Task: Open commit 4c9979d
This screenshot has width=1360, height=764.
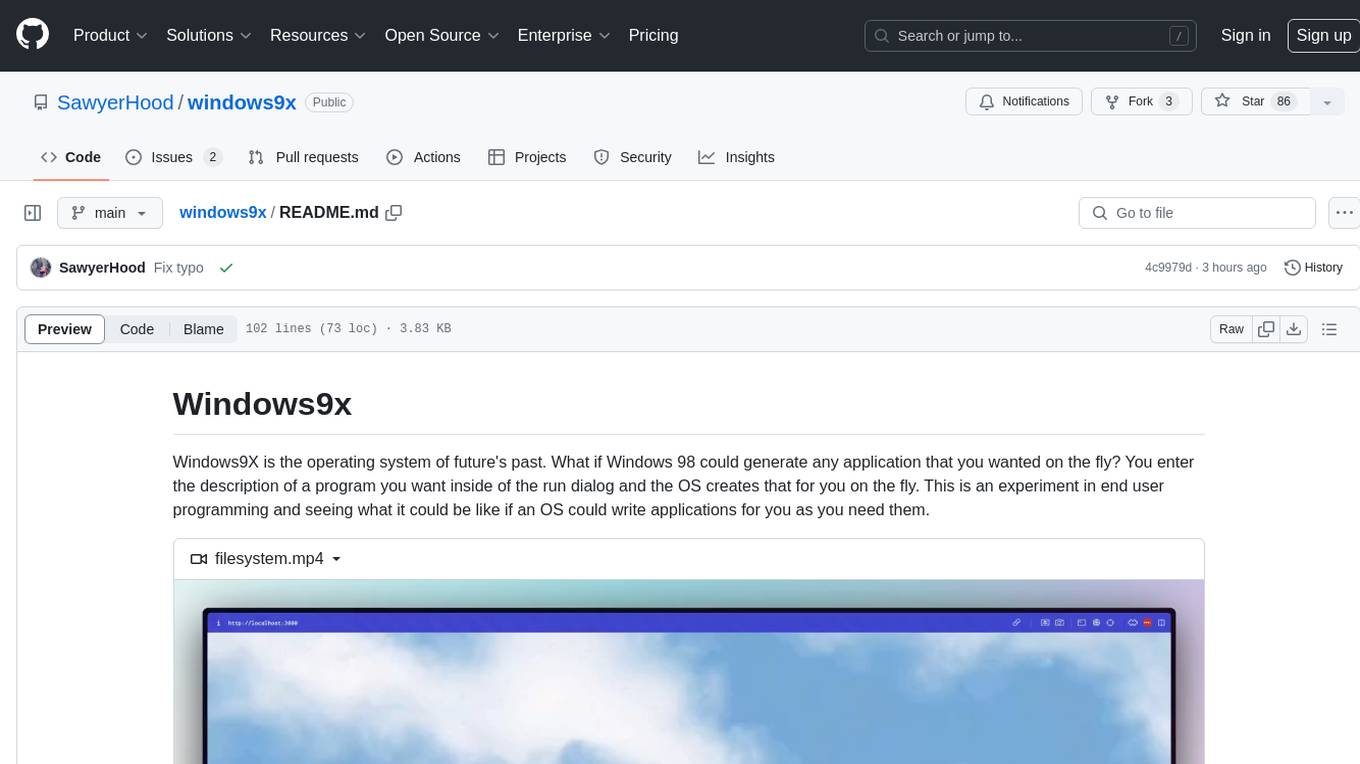Action: click(1168, 268)
